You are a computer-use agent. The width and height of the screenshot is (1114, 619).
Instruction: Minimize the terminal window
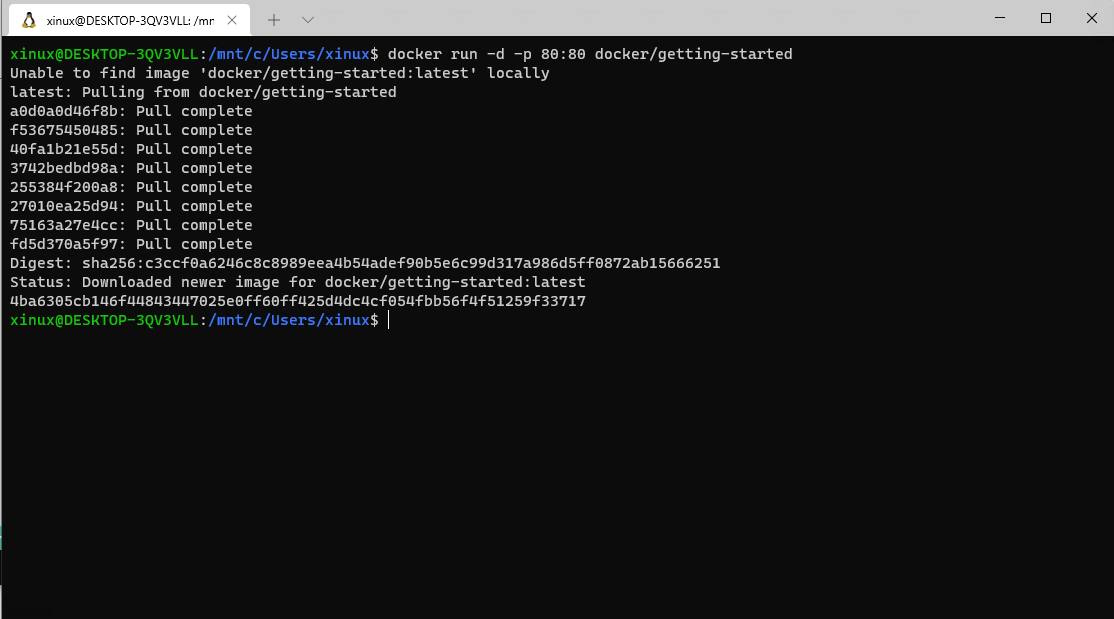[999, 18]
